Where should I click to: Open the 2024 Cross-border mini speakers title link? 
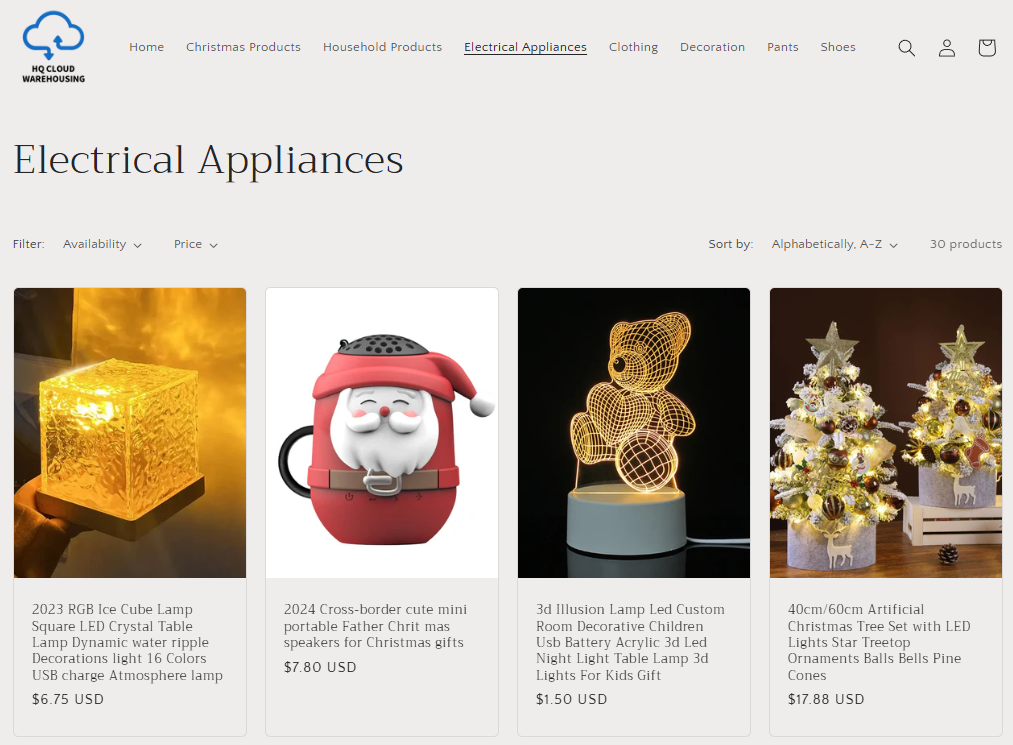(375, 625)
